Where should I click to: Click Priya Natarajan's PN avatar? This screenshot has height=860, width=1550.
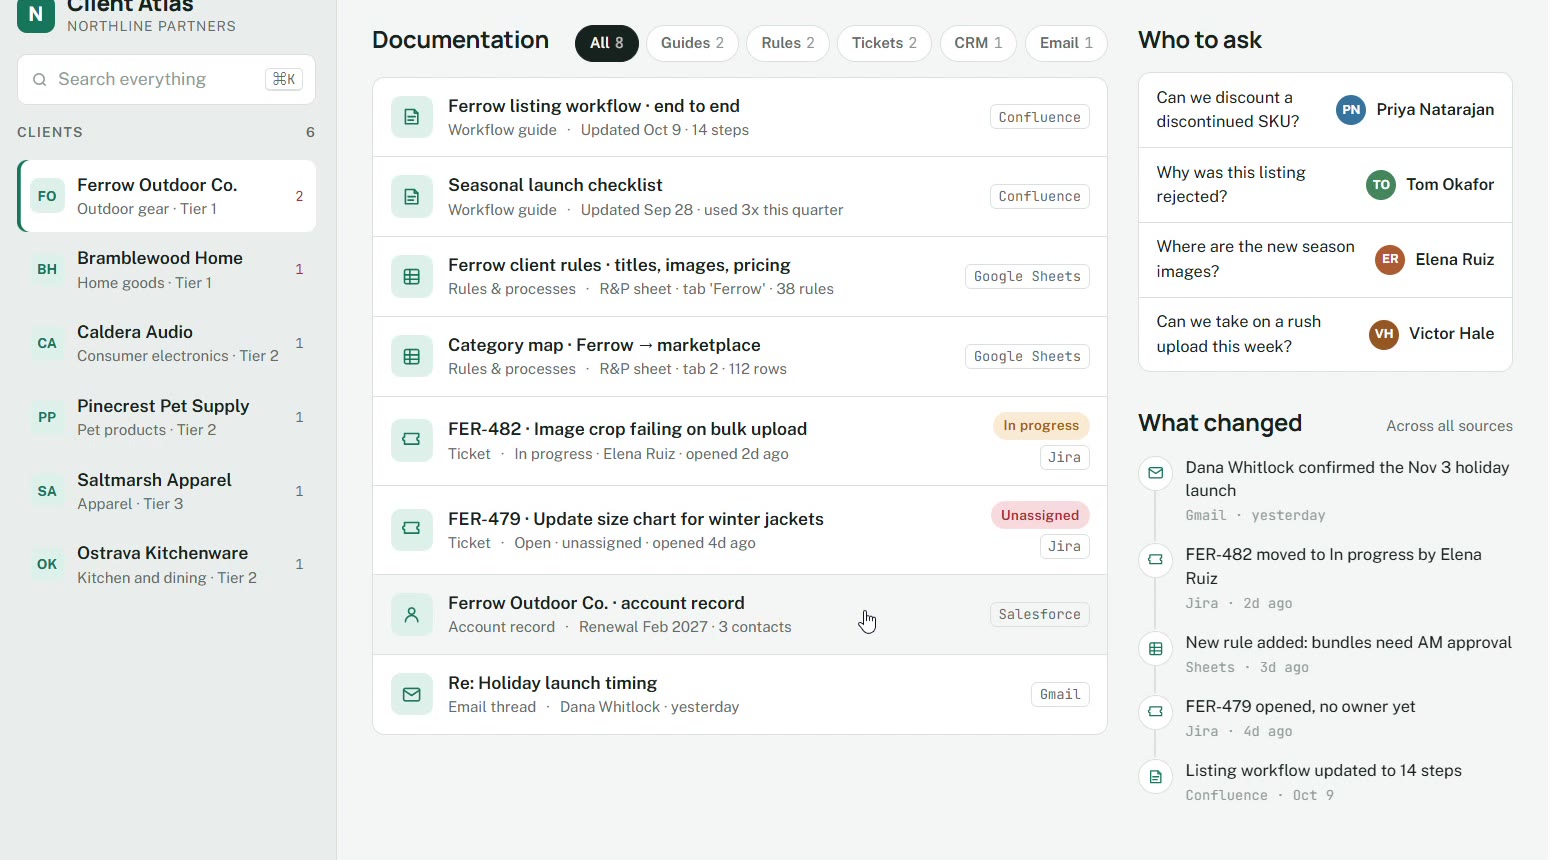tap(1351, 110)
